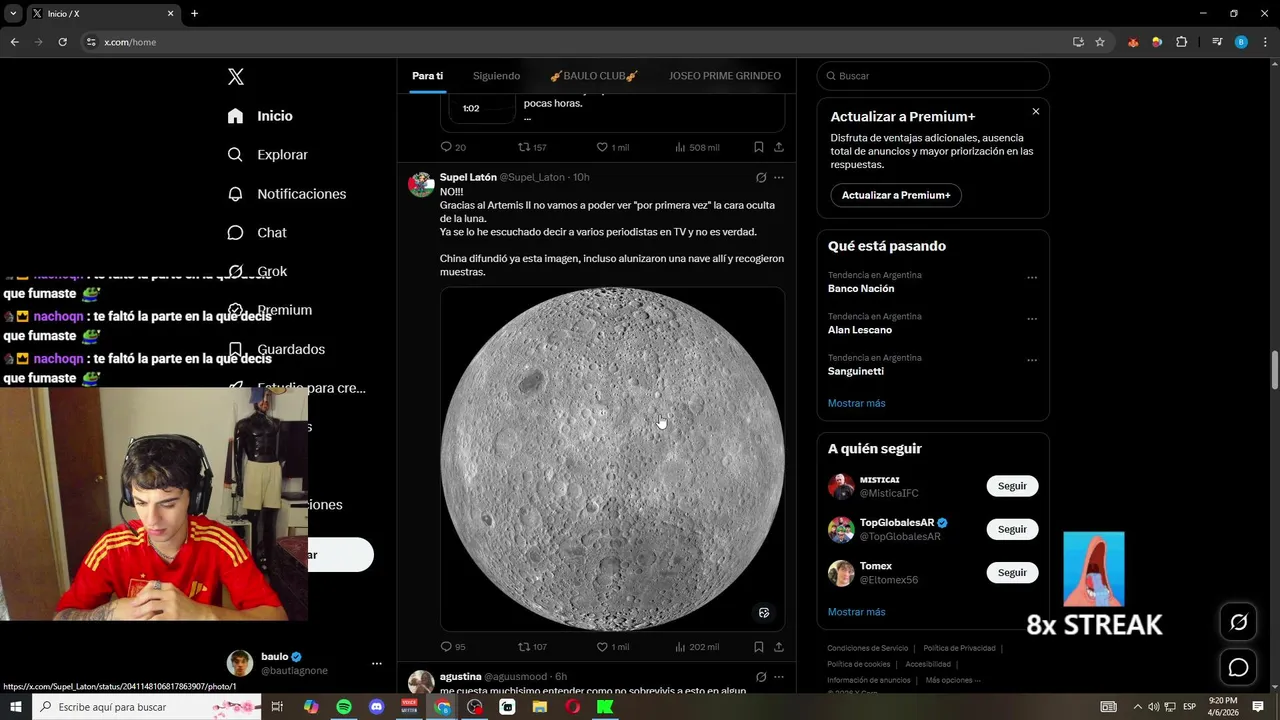The height and width of the screenshot is (720, 1280).
Task: Click Windows search box in taskbar
Action: coord(146,707)
